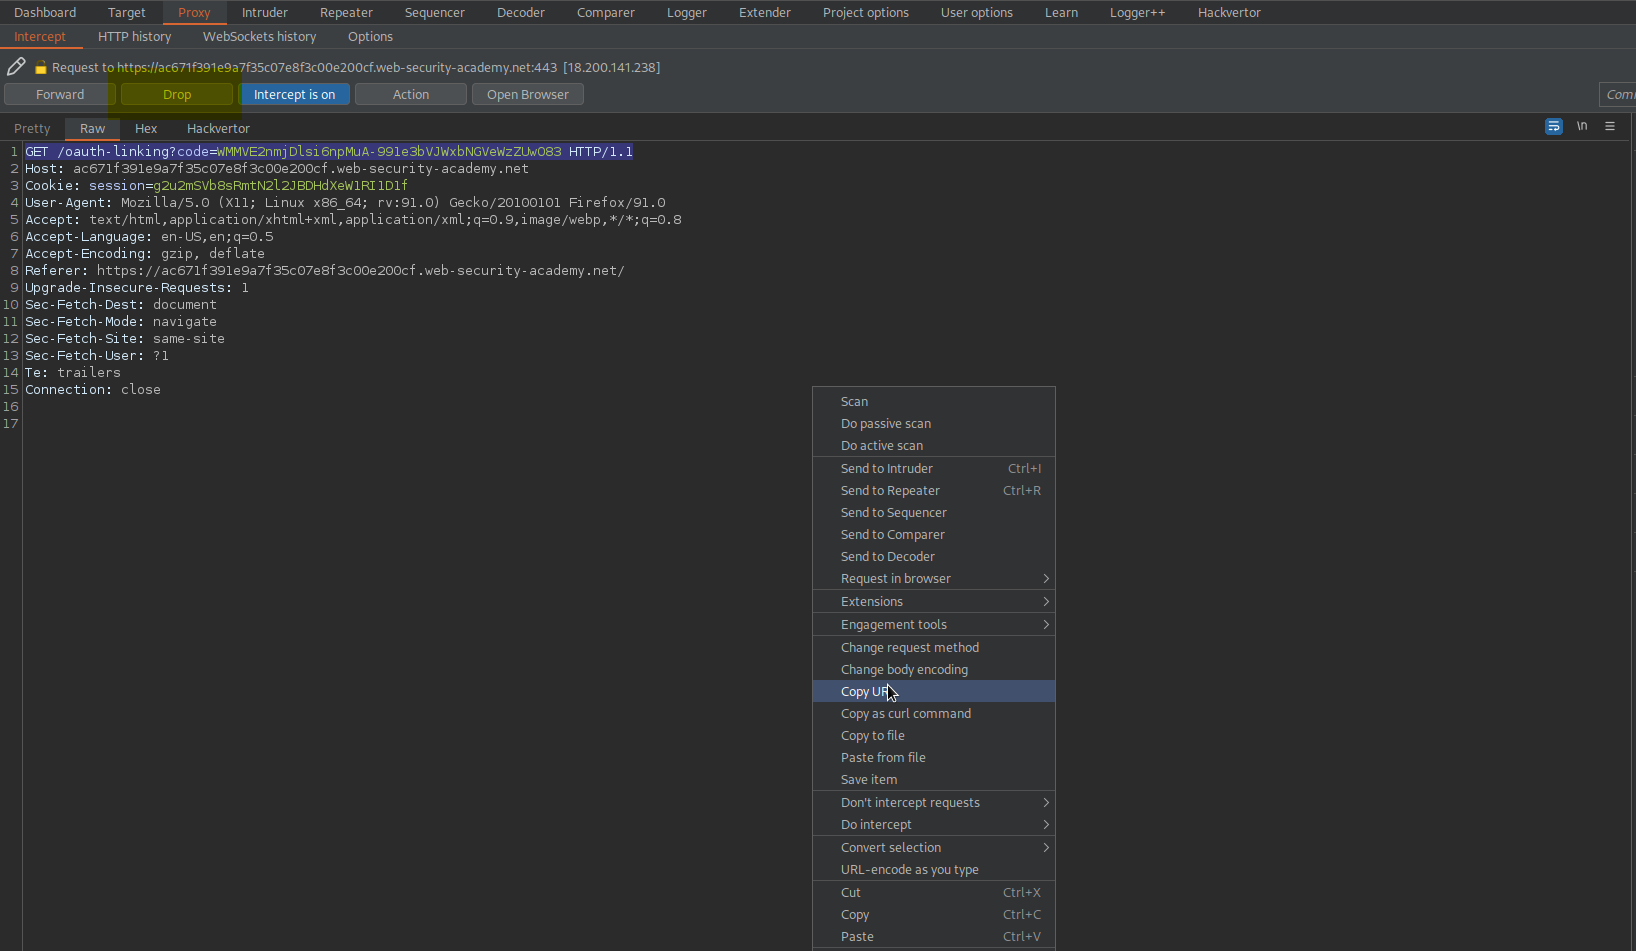Select Copy to file
This screenshot has height=951, width=1636.
coord(934,735)
